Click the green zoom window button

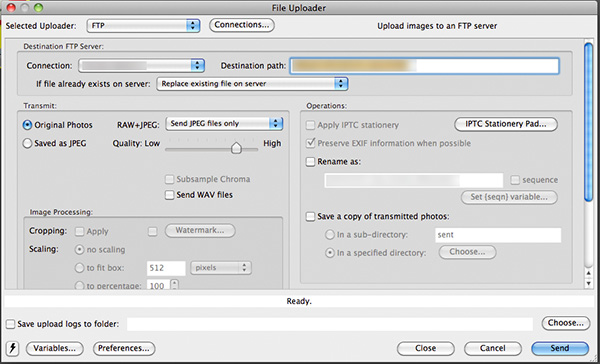pyautogui.click(x=38, y=7)
